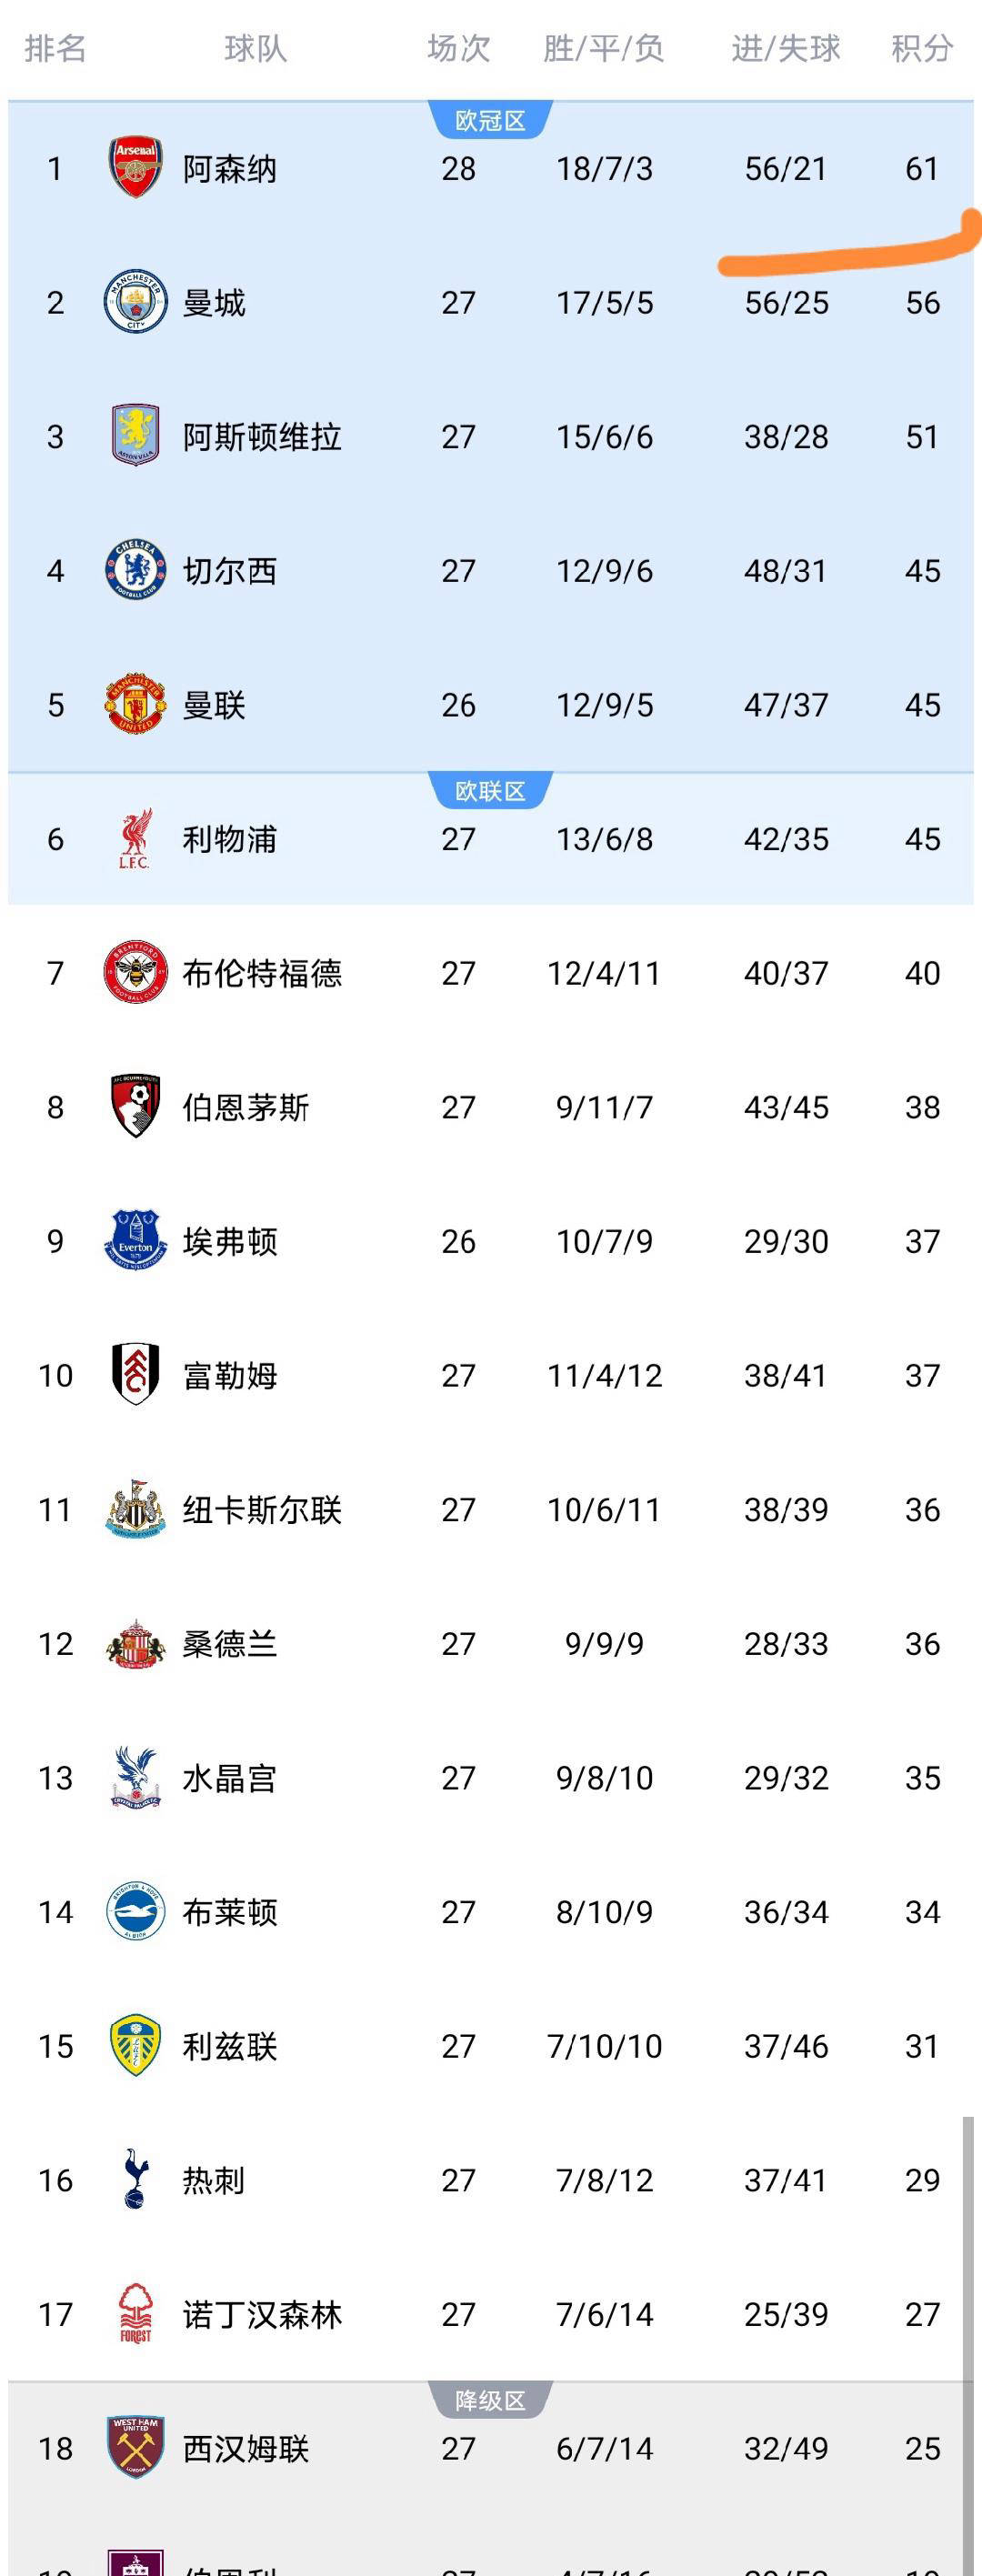Click the Arsenal club crest icon

coord(135,168)
